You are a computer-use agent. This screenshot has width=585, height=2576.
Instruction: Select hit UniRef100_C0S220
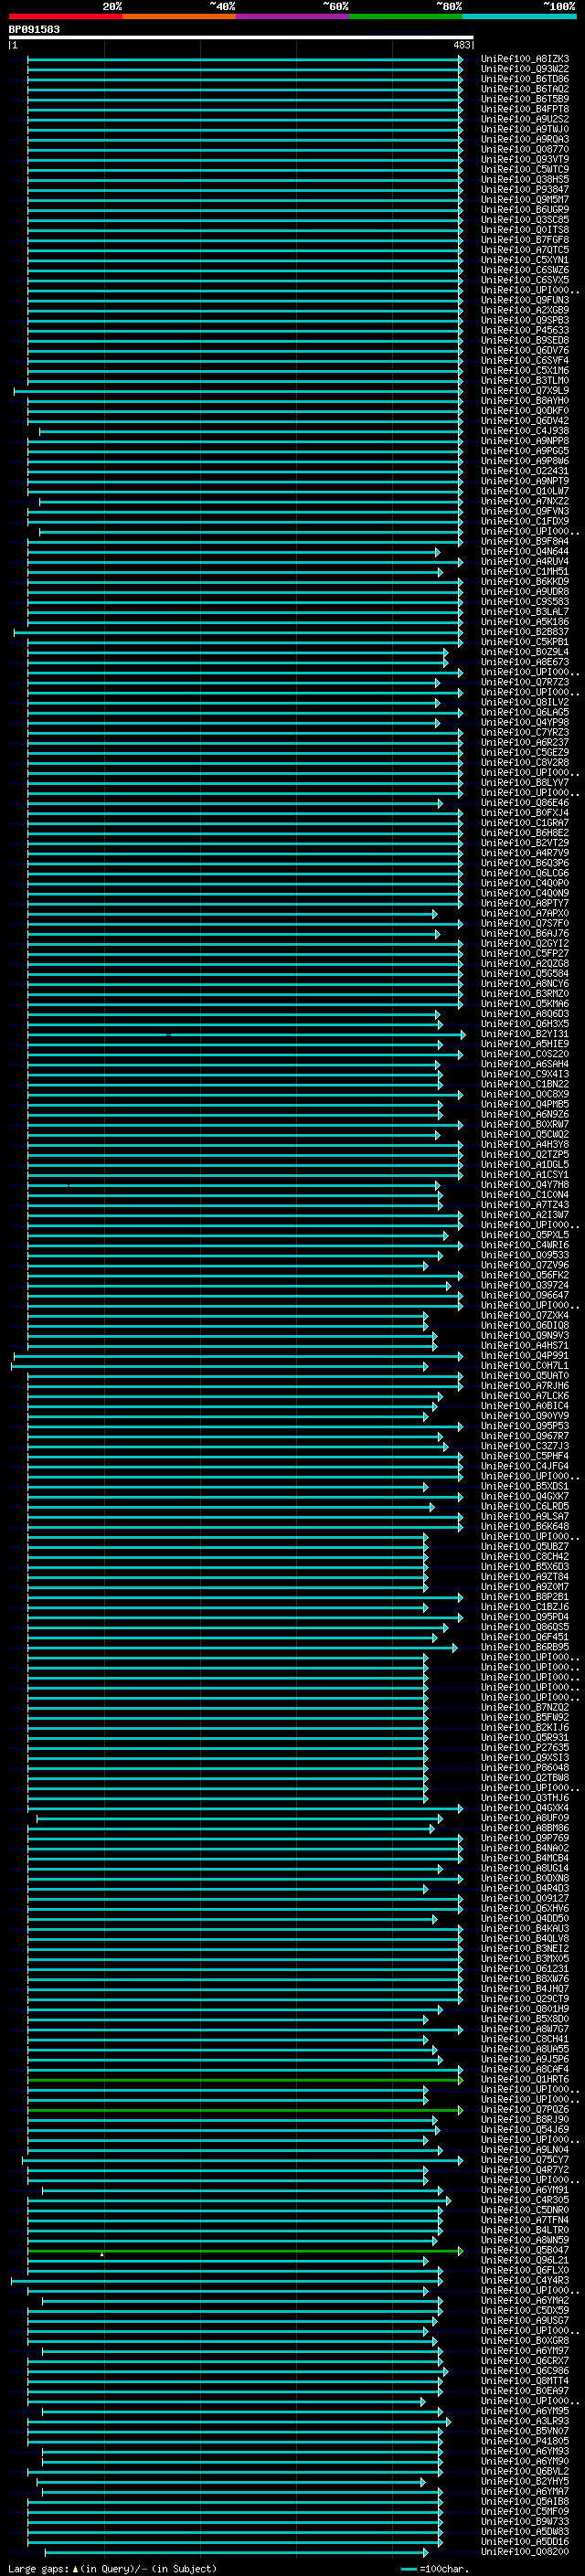pos(525,1054)
